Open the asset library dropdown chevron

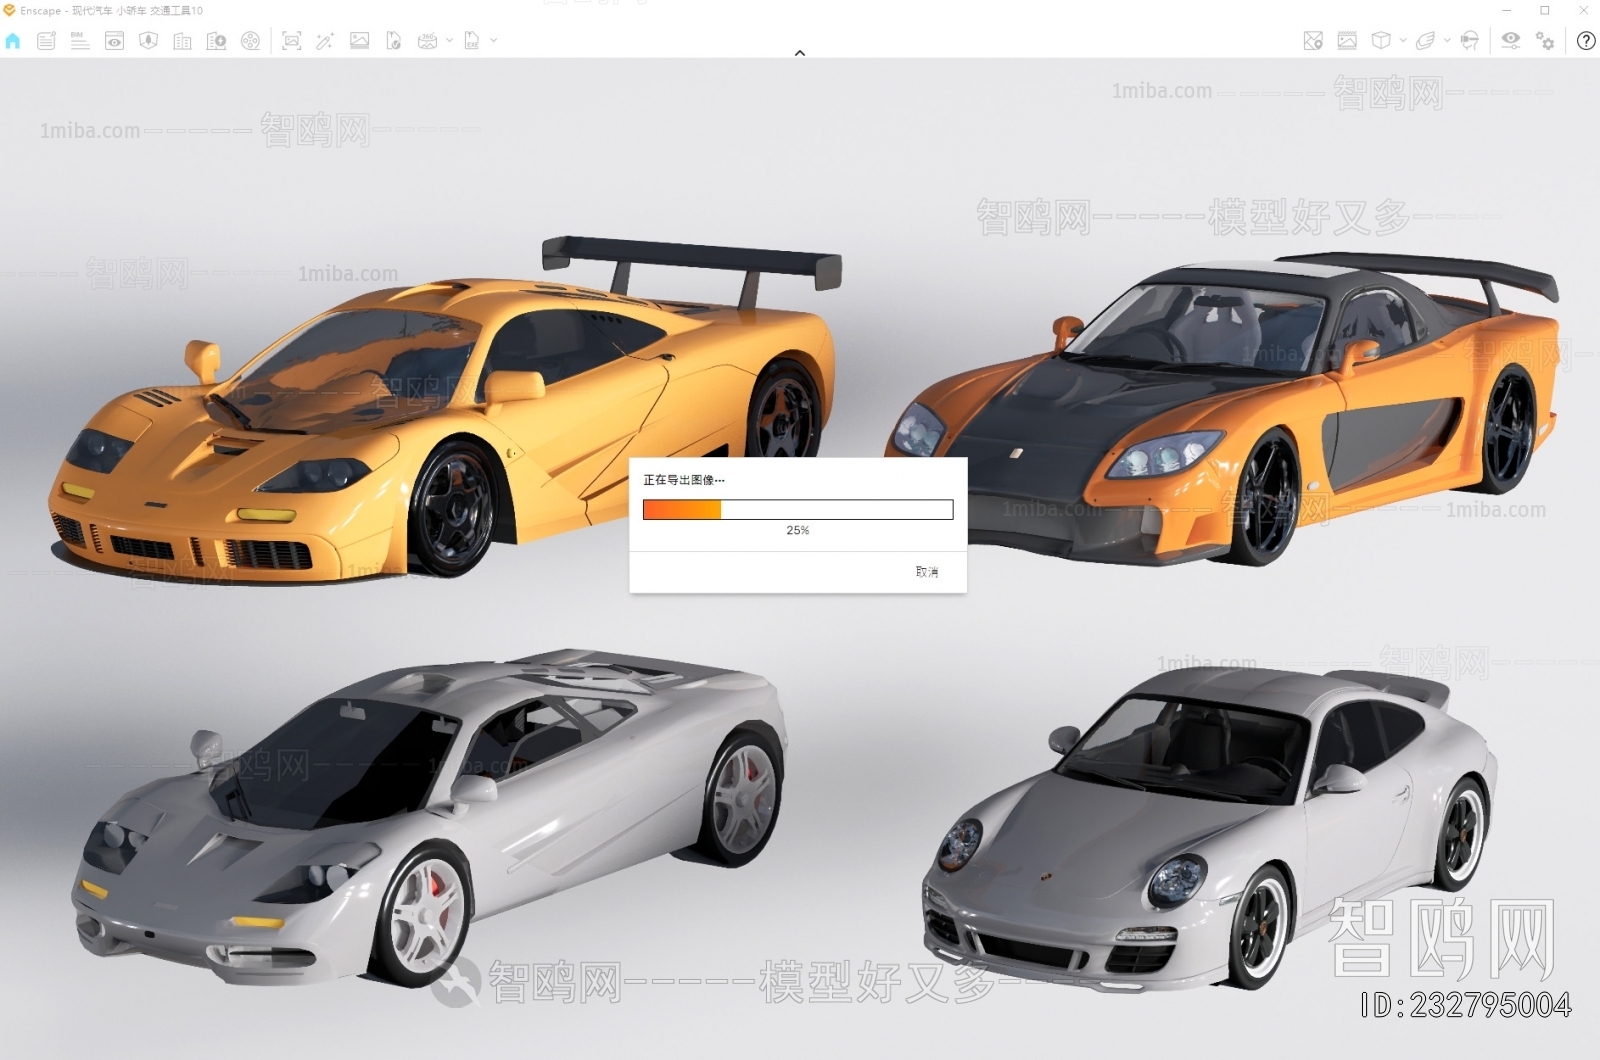click(1403, 41)
